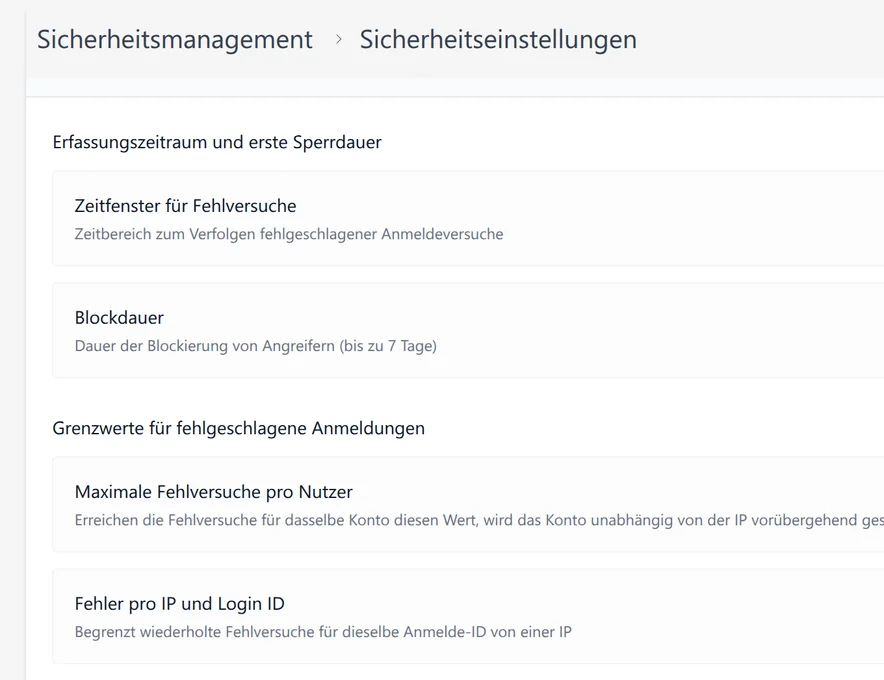
Task: Click the Sicherheitseinstellungen breadcrumb title
Action: tap(498, 39)
